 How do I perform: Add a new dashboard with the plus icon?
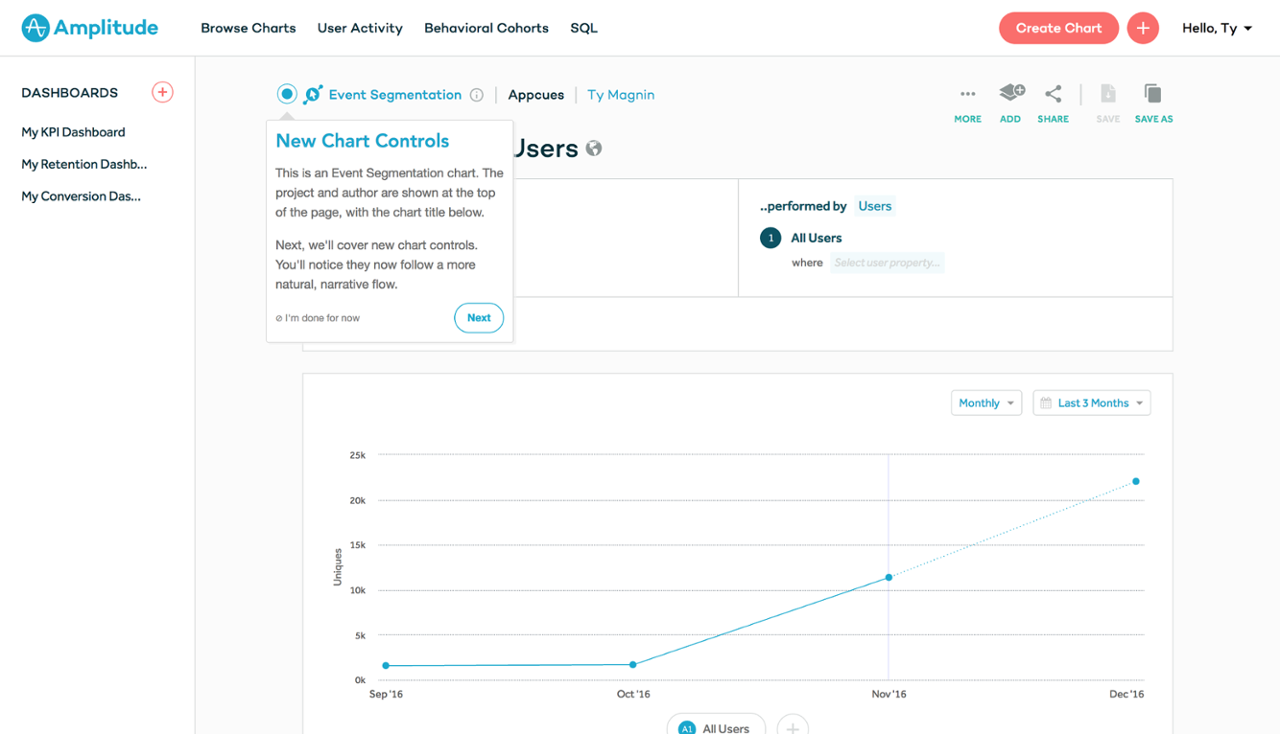(162, 92)
